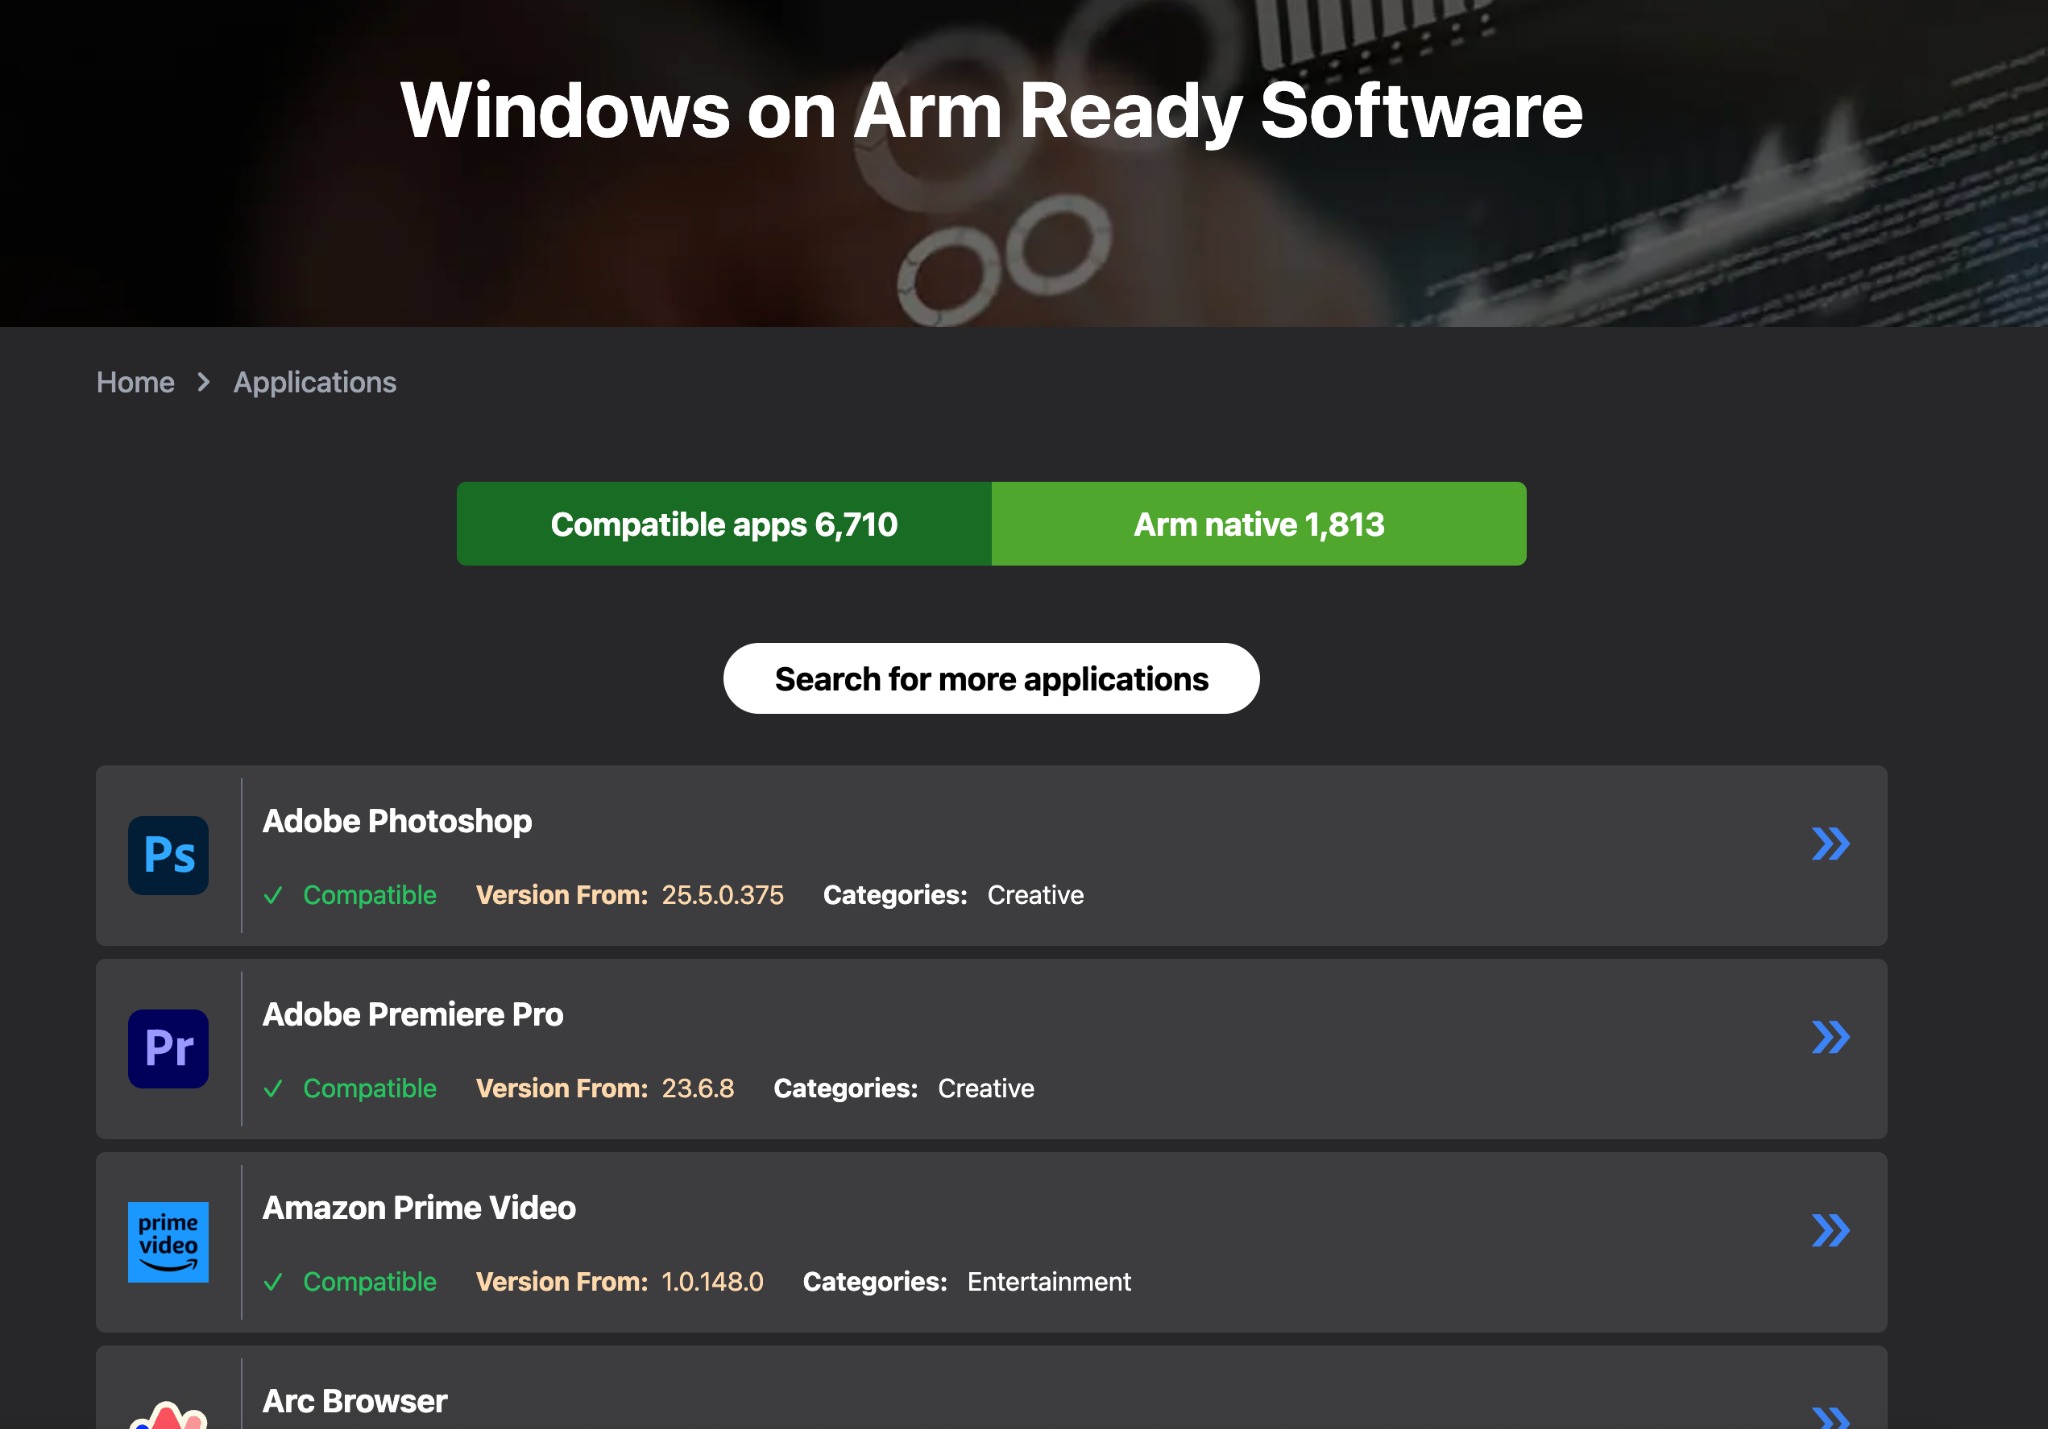Select the Arm native 1,813 tab
The width and height of the screenshot is (2048, 1429).
tap(1259, 524)
